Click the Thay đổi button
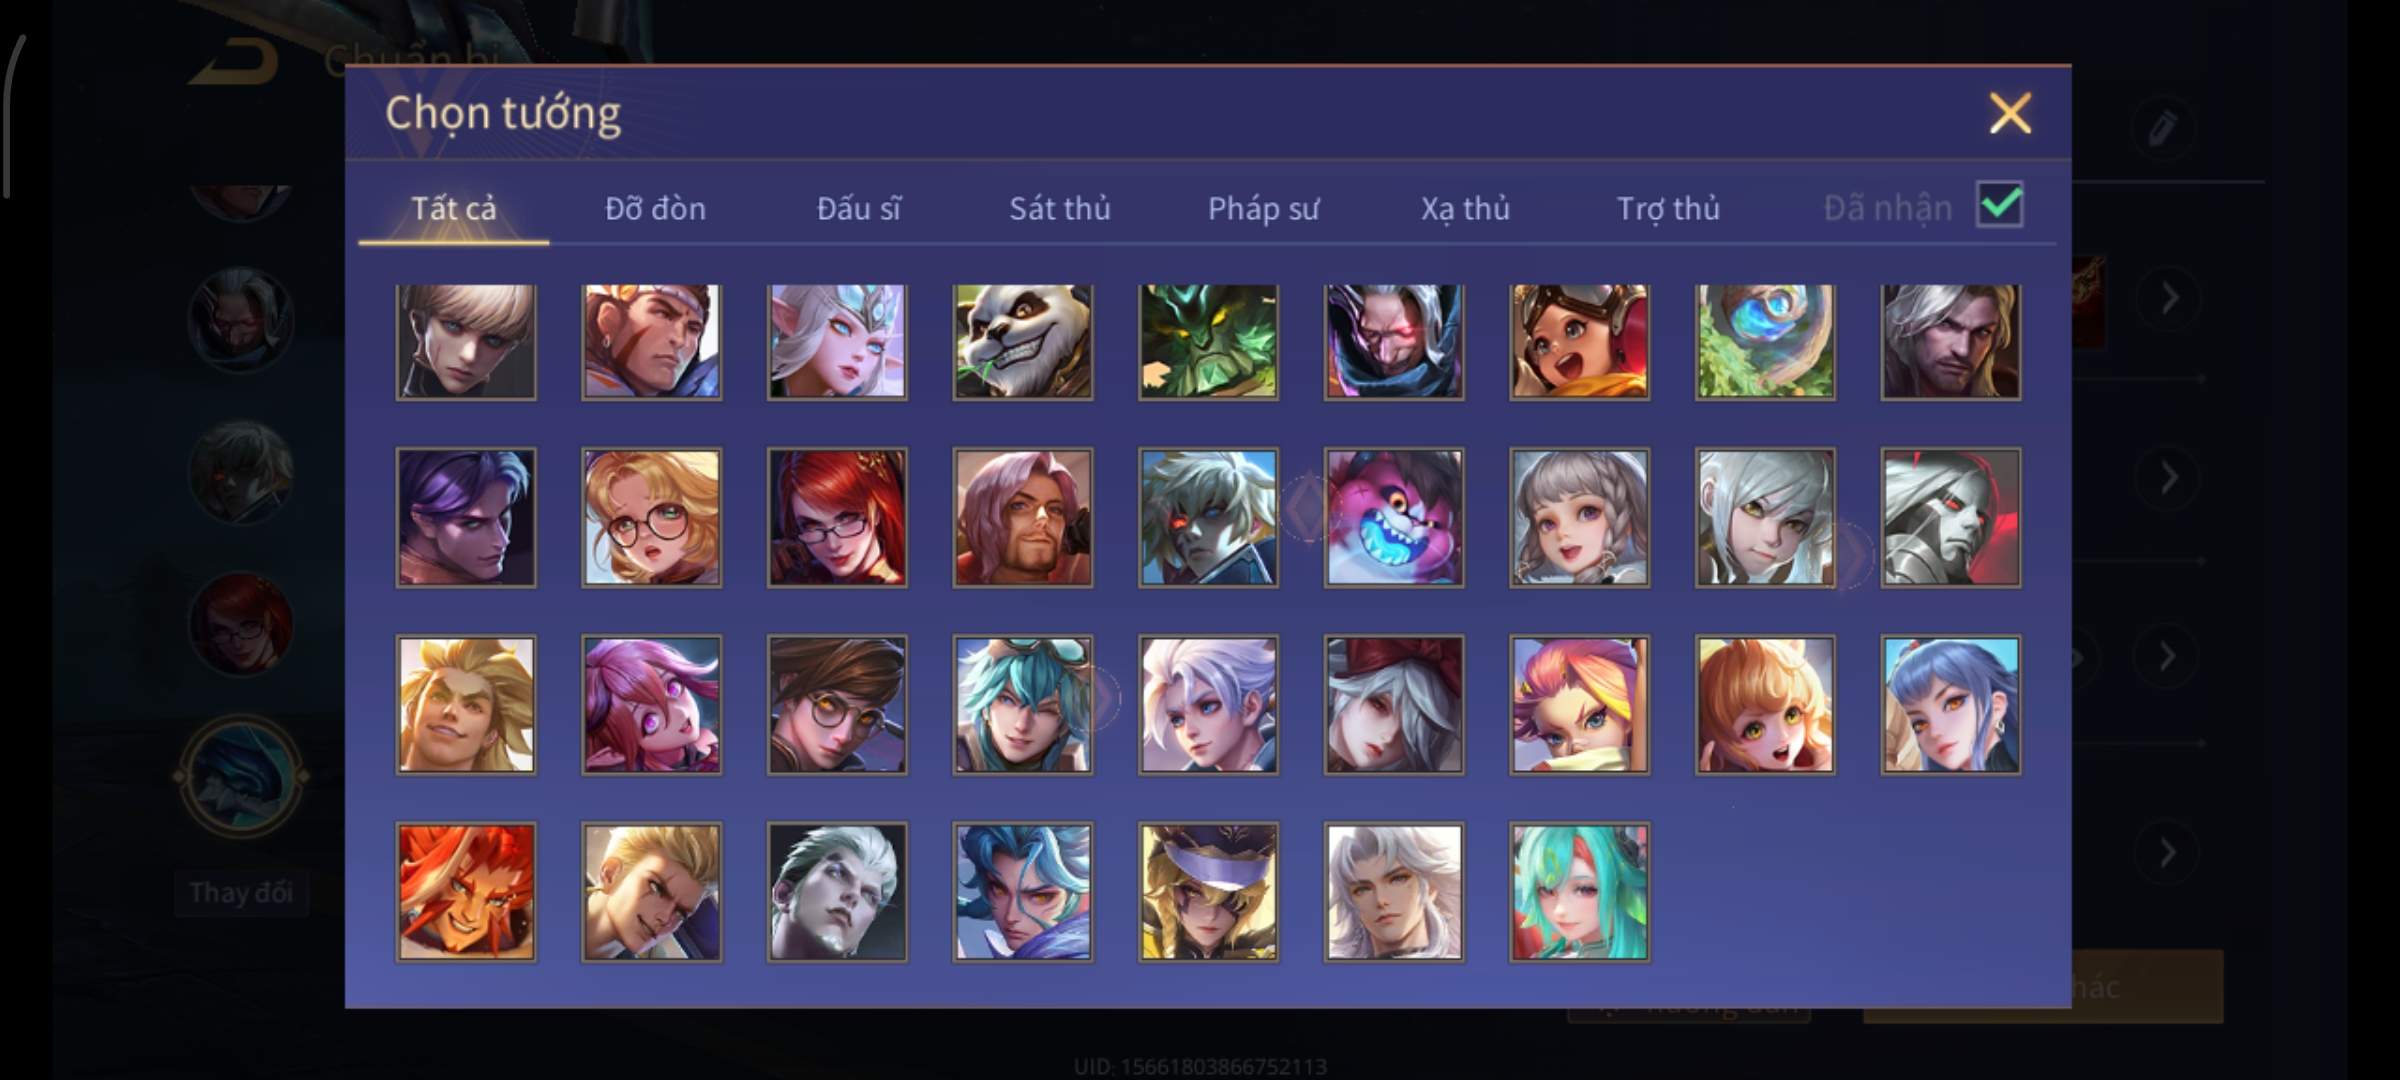Screen dimensions: 2400x1080 tap(241, 892)
